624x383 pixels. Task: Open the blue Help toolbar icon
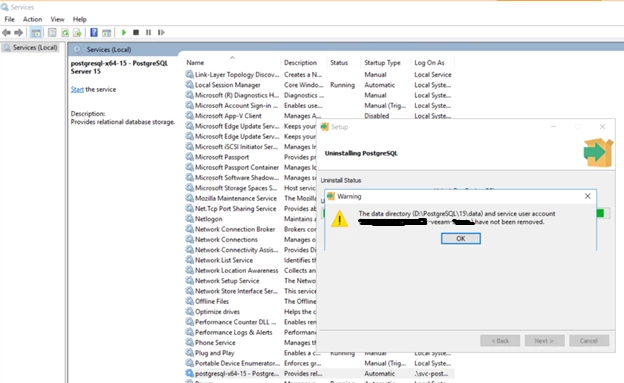click(x=94, y=33)
